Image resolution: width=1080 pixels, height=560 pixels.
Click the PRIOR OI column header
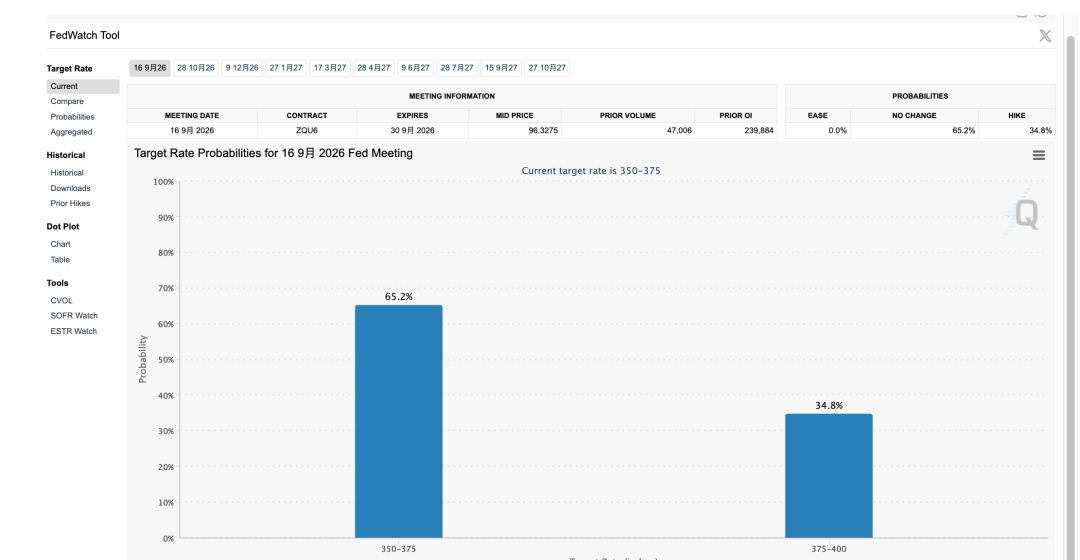click(x=736, y=116)
